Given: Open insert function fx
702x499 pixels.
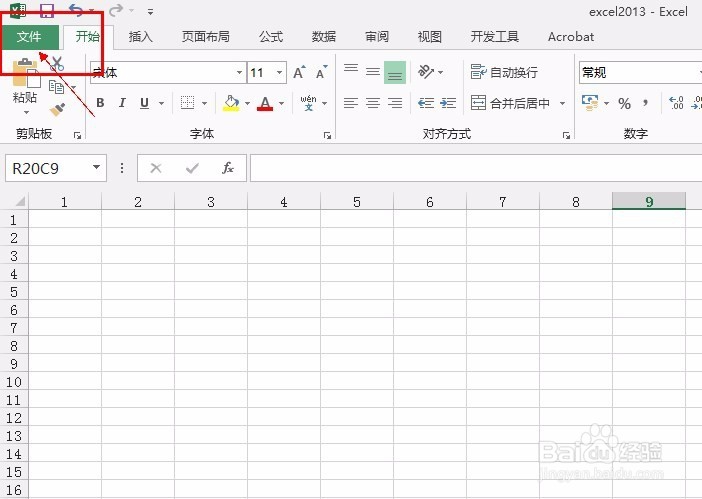Looking at the screenshot, I should [228, 168].
